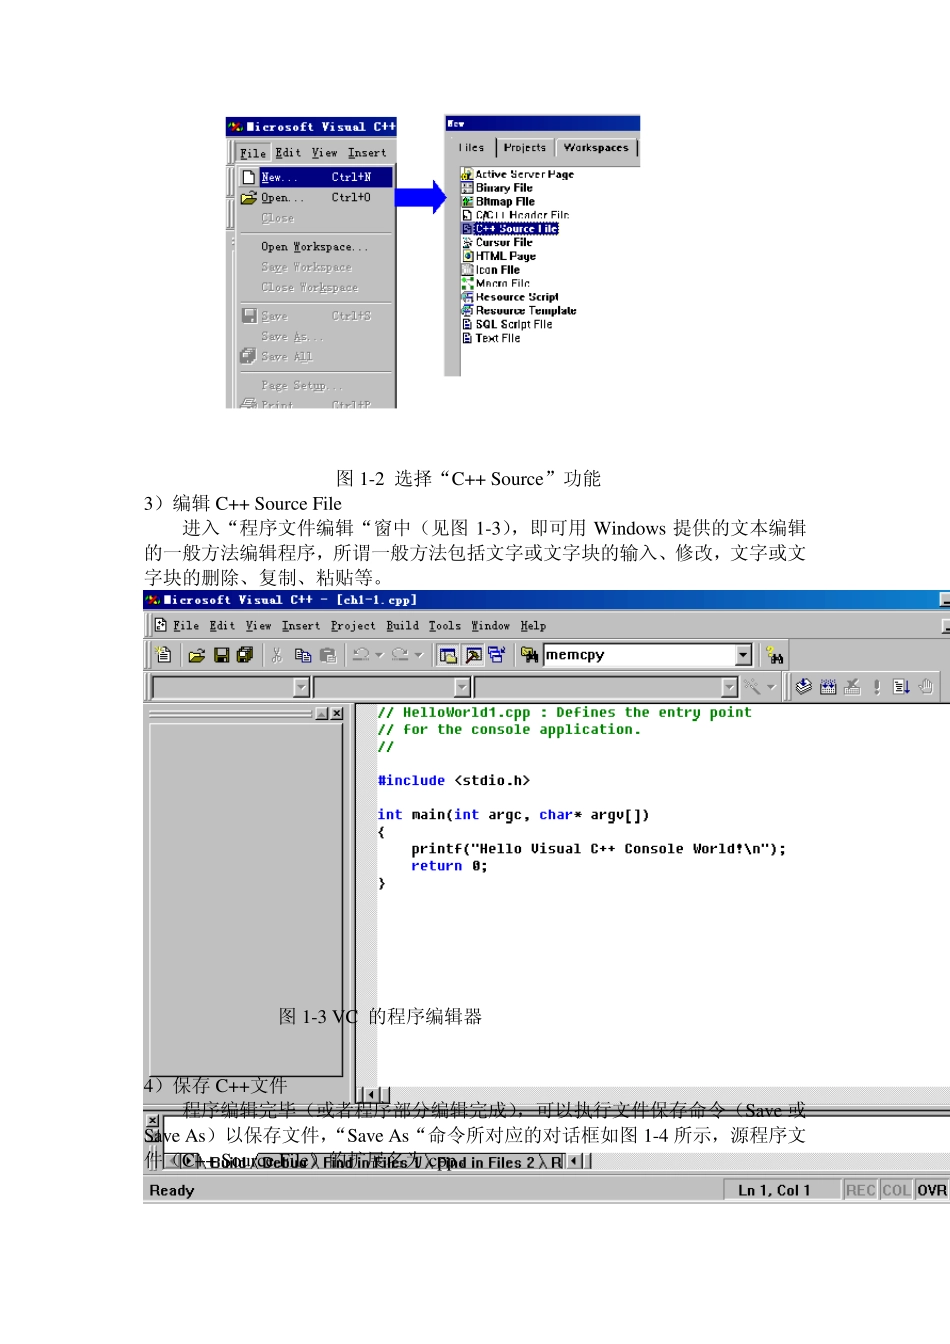The width and height of the screenshot is (950, 1344).
Task: Choose Open Workspace... in the File menu
Action: pyautogui.click(x=314, y=247)
